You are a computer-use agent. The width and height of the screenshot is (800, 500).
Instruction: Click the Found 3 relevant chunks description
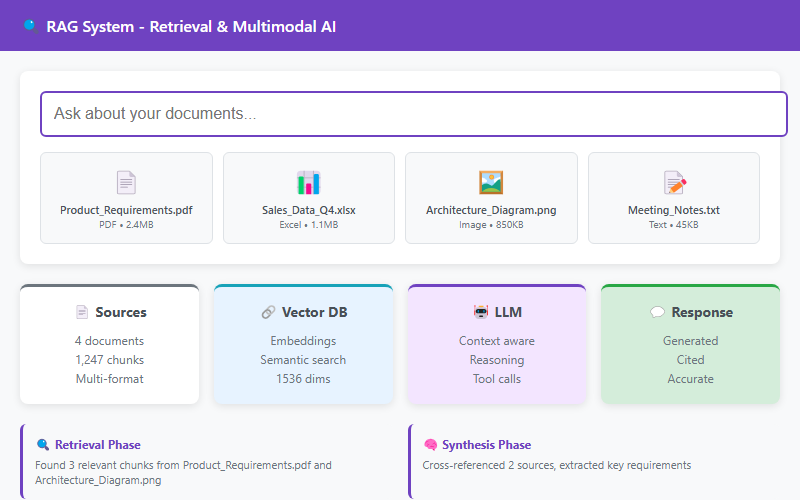point(184,472)
